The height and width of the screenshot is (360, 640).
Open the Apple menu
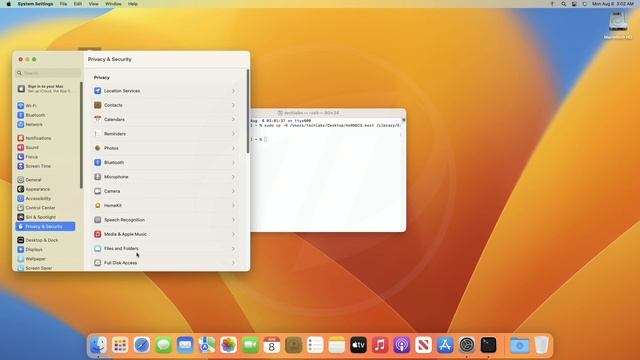9,4
